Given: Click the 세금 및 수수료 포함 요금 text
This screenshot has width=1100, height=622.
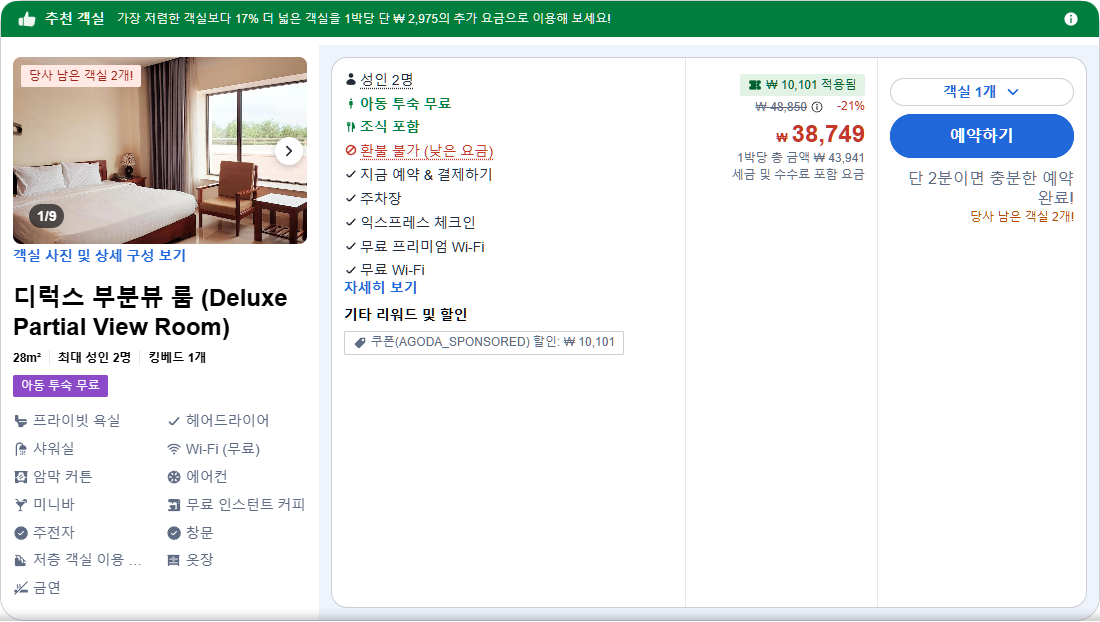Looking at the screenshot, I should pos(798,174).
